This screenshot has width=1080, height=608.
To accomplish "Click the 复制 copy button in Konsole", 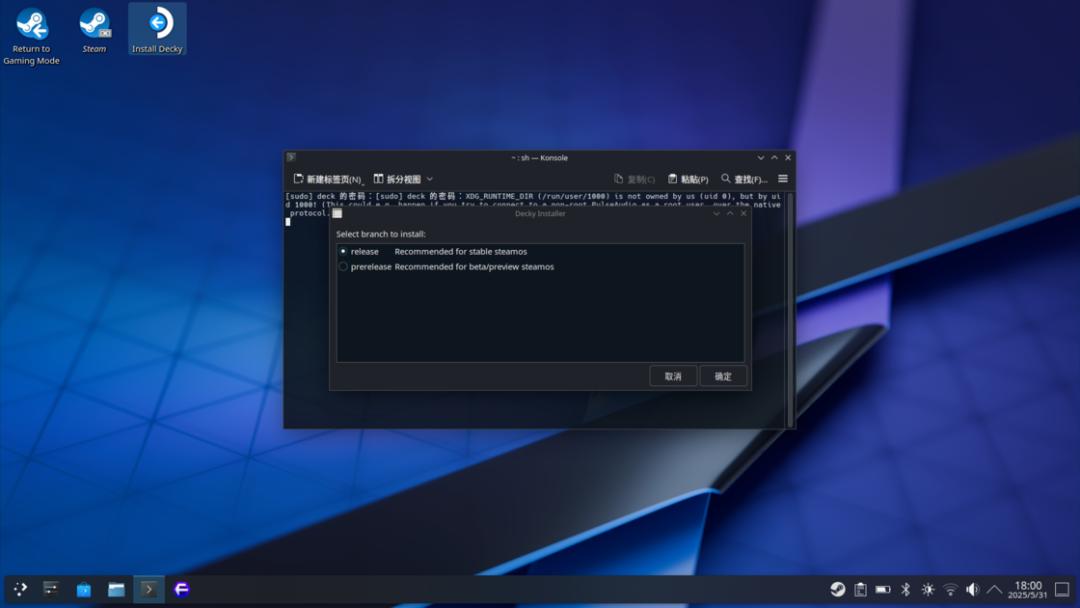I will tap(634, 179).
